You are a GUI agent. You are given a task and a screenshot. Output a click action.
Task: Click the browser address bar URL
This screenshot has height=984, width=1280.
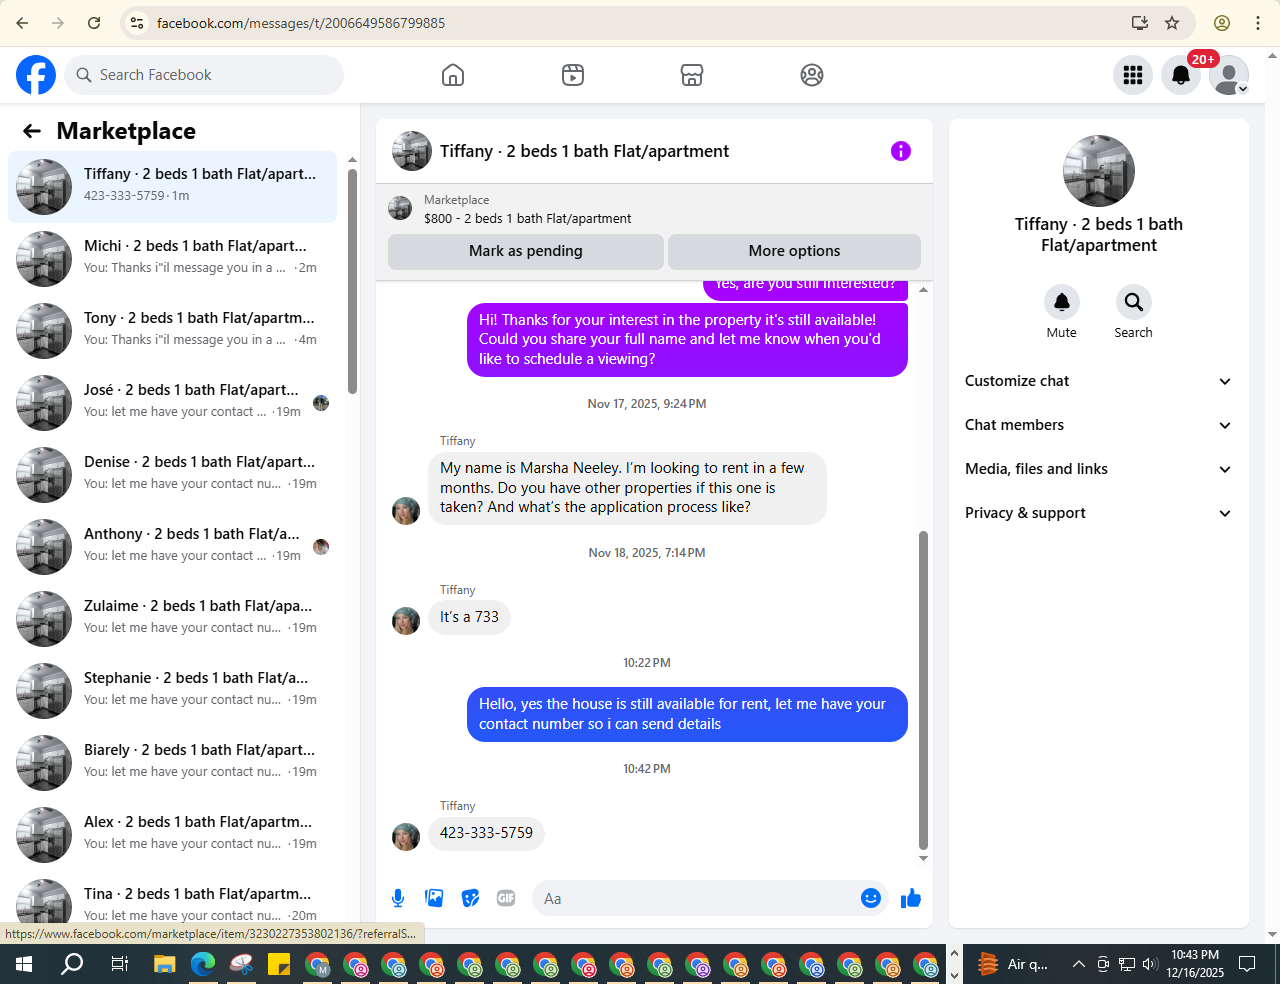(x=301, y=23)
